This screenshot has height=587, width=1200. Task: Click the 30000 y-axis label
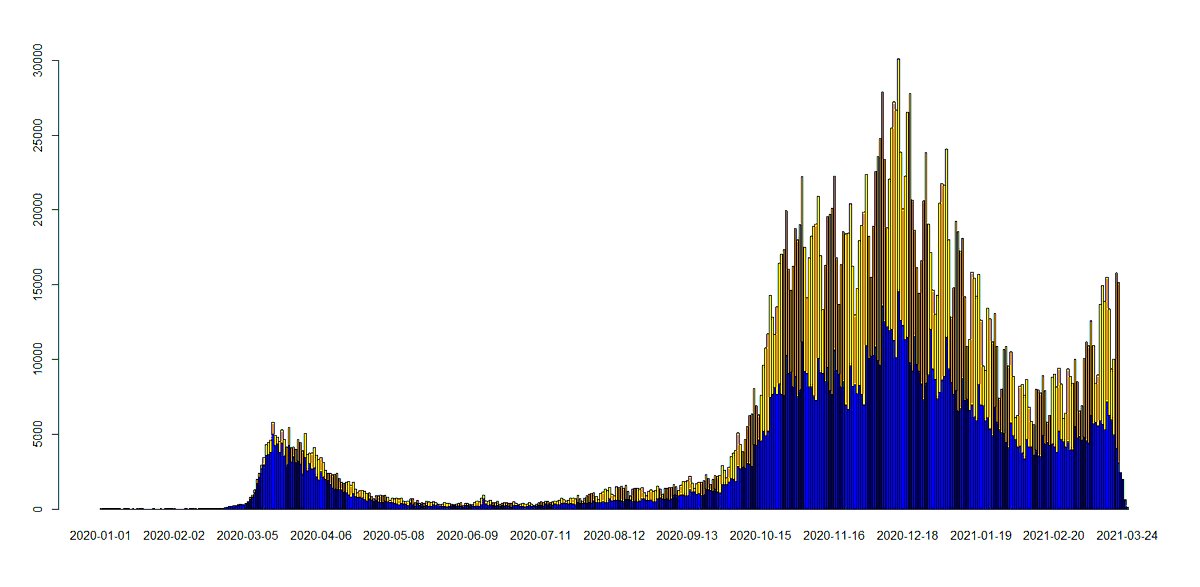tap(38, 60)
